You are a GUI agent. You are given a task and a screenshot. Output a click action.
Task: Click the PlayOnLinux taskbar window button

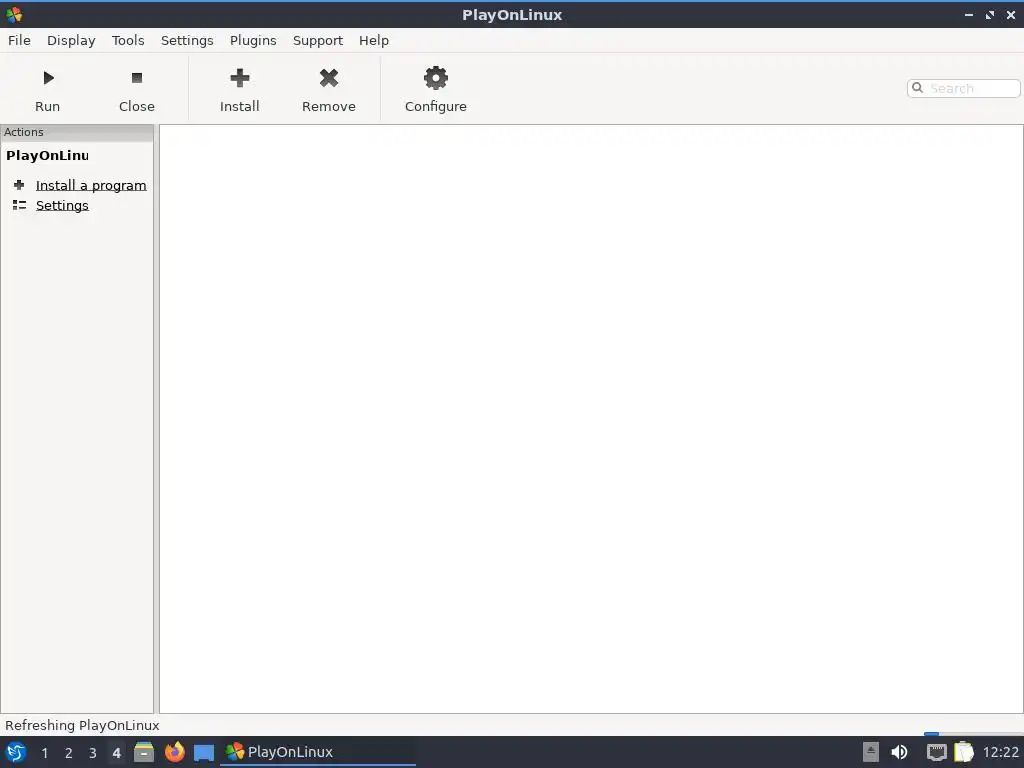click(x=318, y=752)
